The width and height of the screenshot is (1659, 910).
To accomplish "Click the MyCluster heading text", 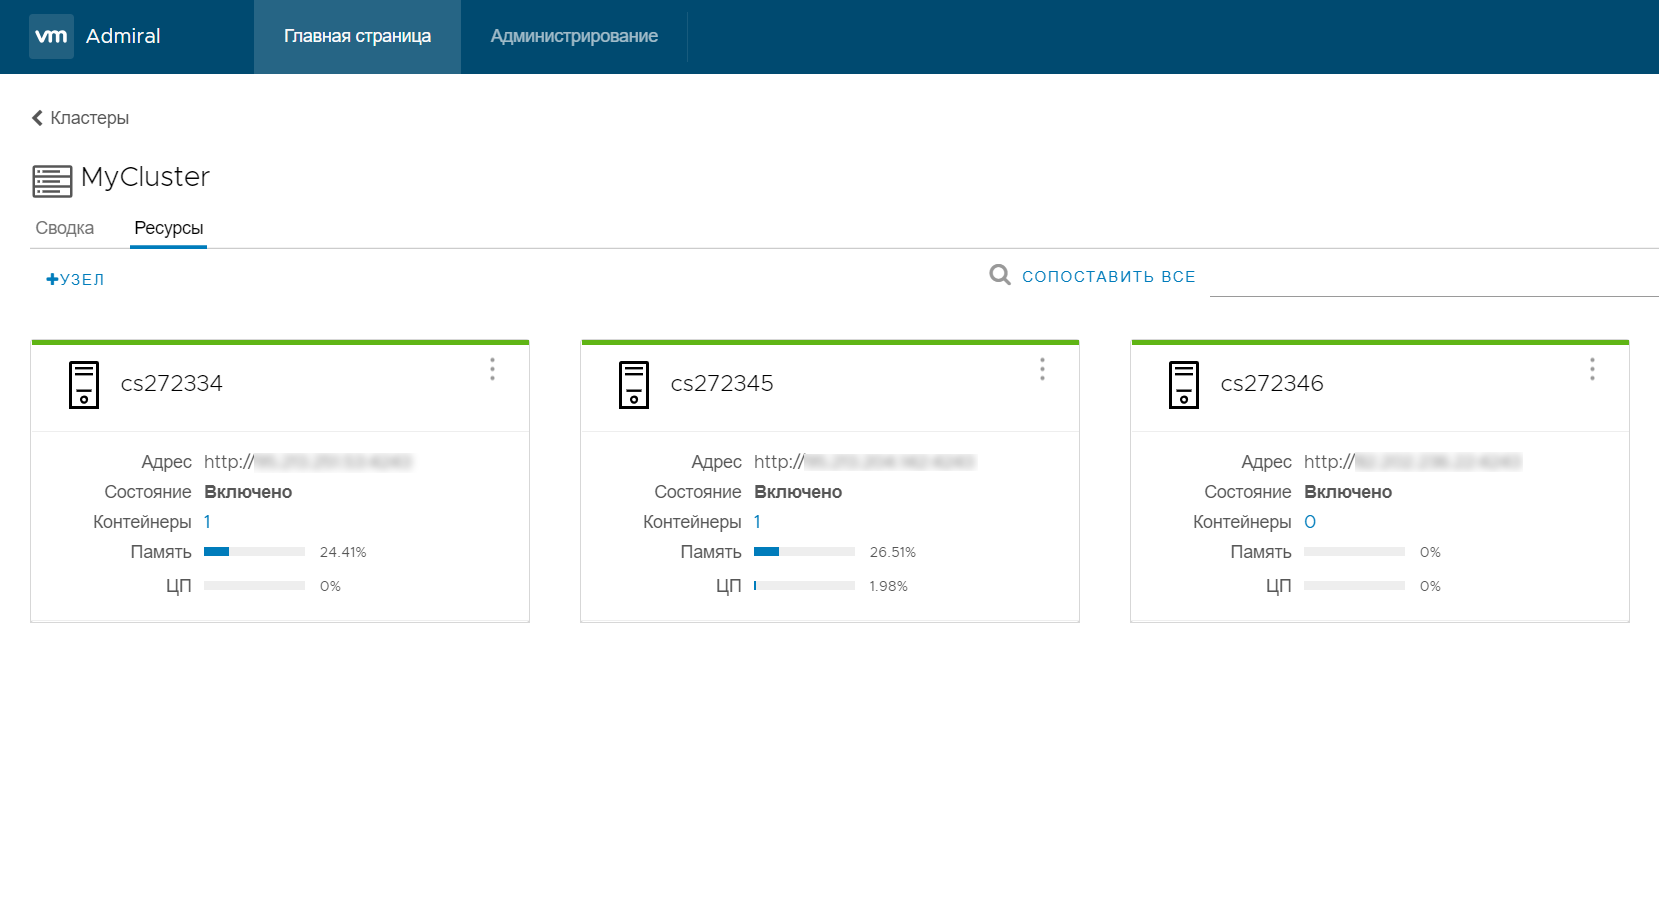I will tap(145, 177).
